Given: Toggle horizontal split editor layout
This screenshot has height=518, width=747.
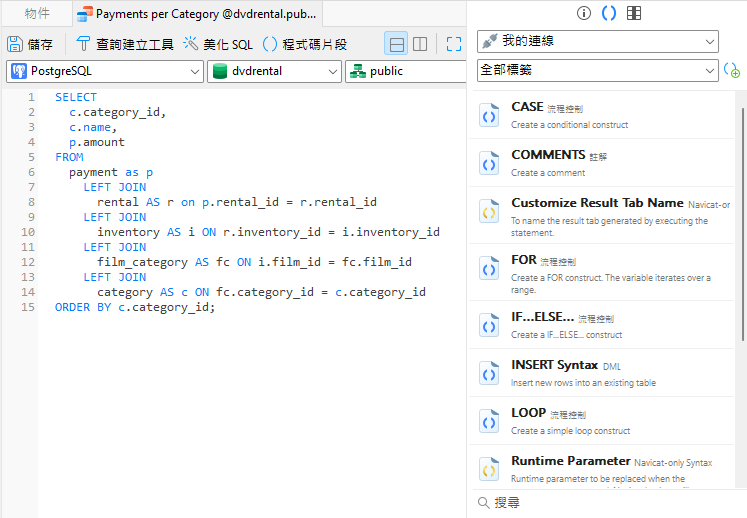Looking at the screenshot, I should pos(396,44).
